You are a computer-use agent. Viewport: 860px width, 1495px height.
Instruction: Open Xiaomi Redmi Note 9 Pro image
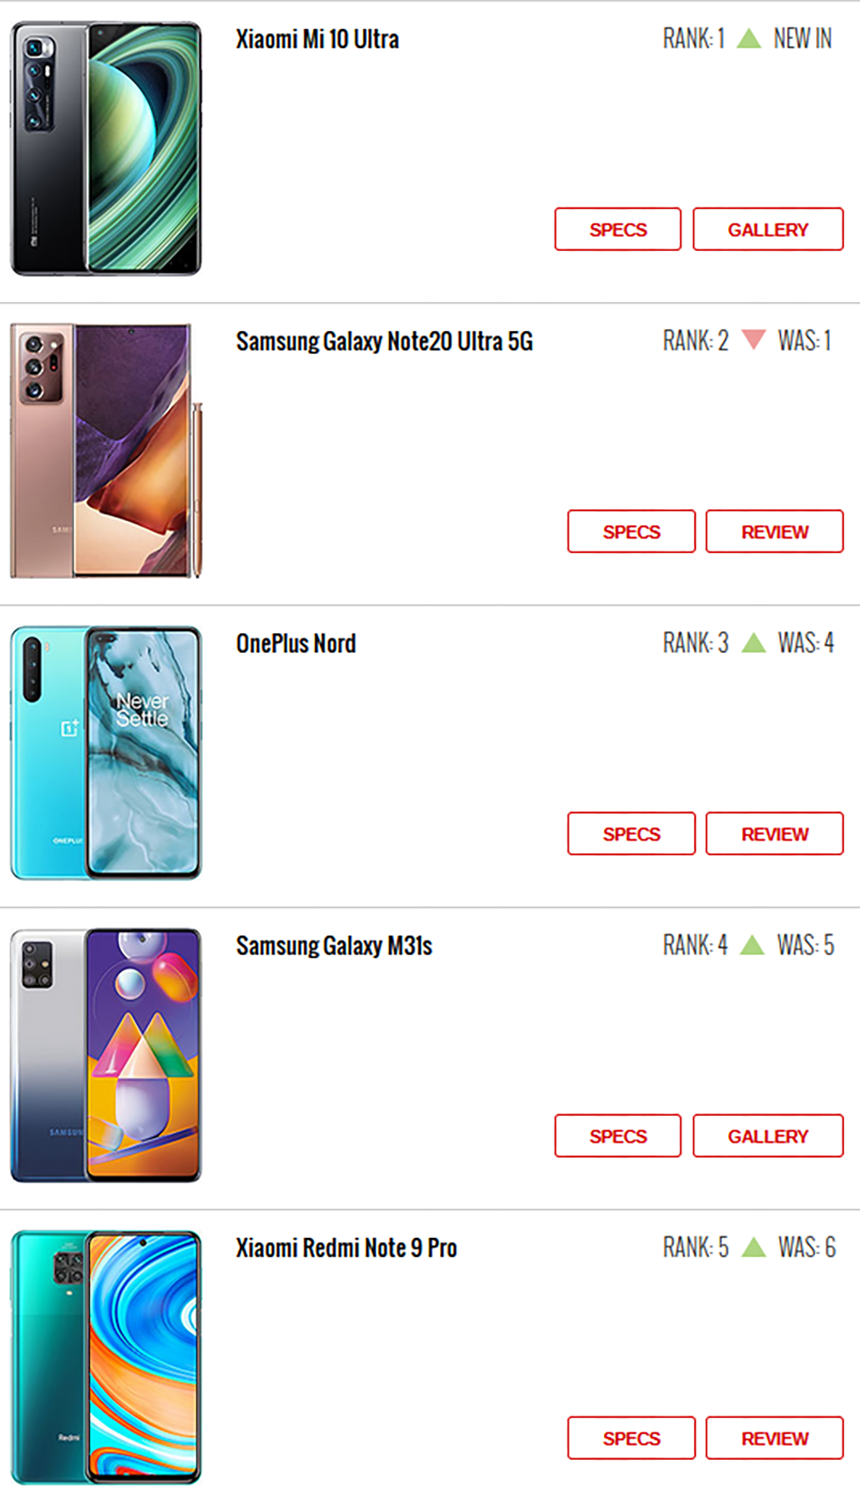106,1357
